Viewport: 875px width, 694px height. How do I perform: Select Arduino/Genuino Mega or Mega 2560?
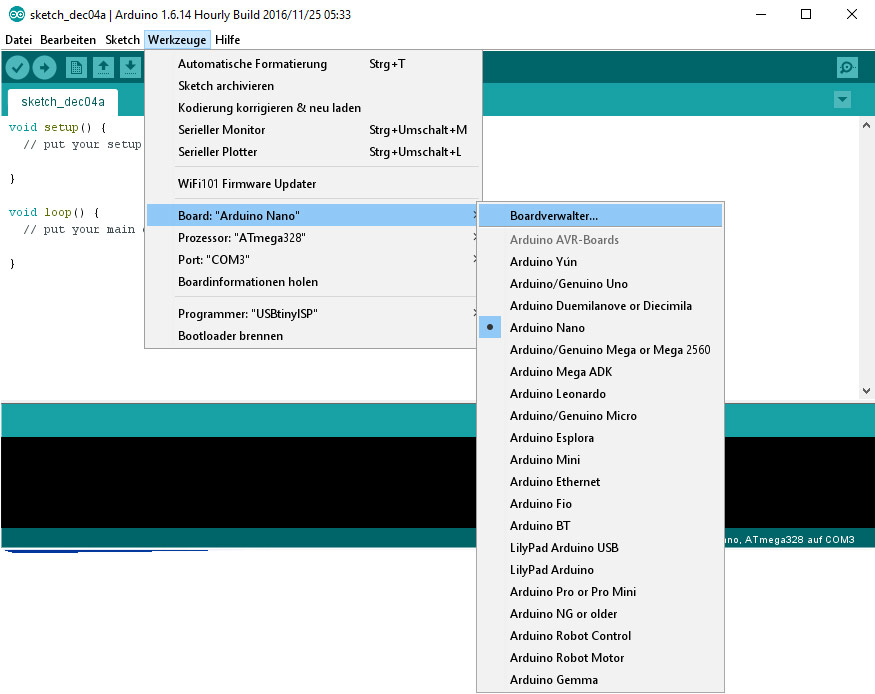pos(600,350)
